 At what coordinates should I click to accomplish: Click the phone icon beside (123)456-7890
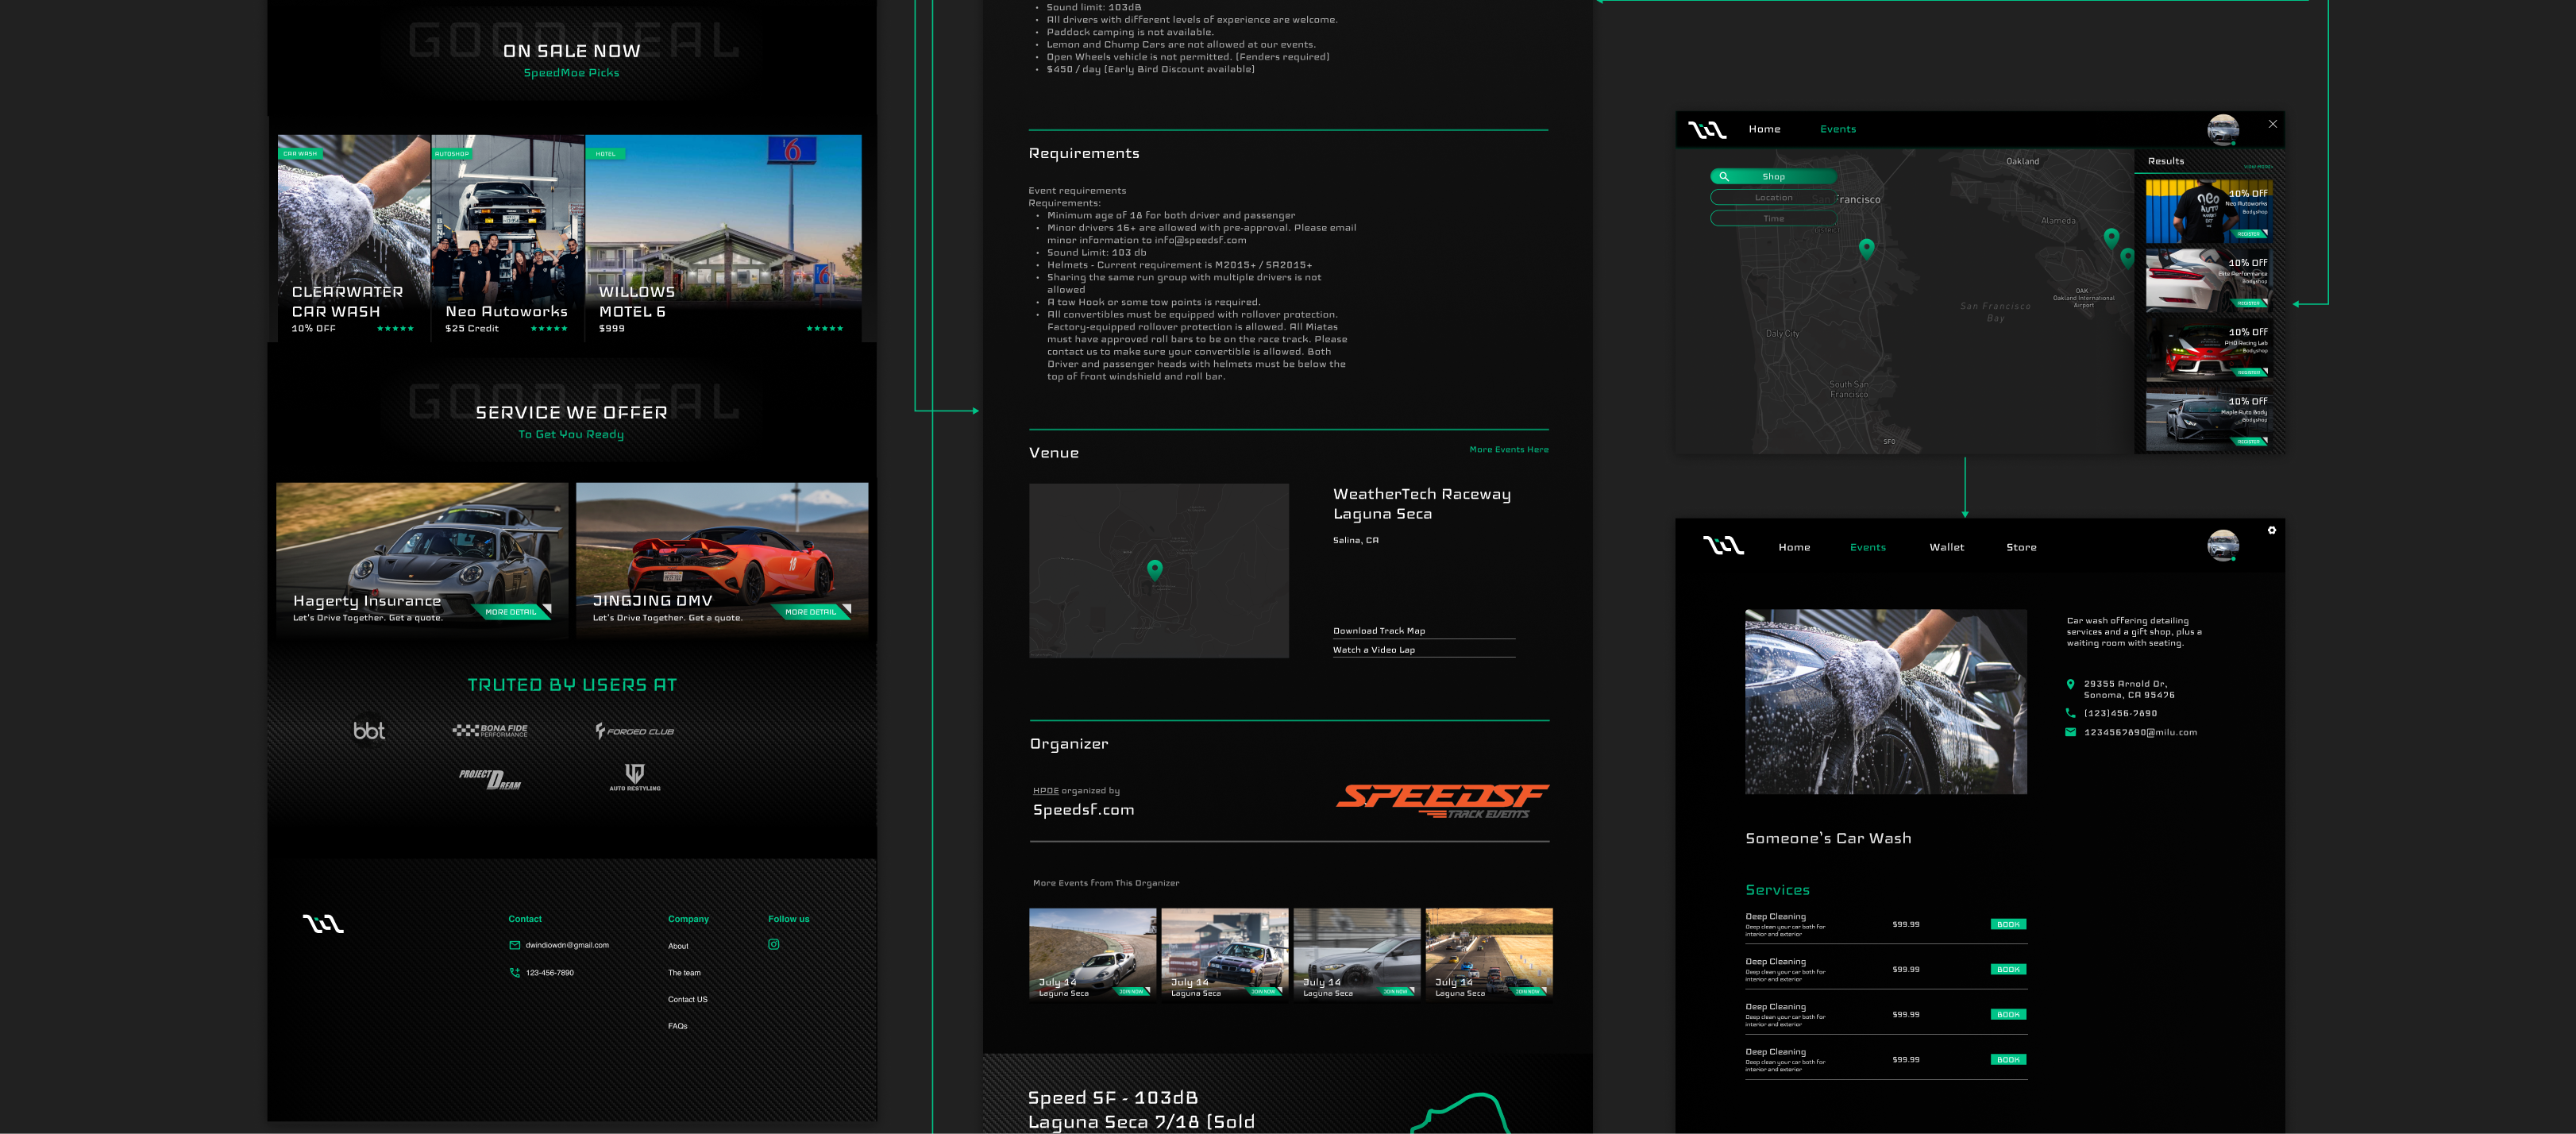pyautogui.click(x=2070, y=713)
